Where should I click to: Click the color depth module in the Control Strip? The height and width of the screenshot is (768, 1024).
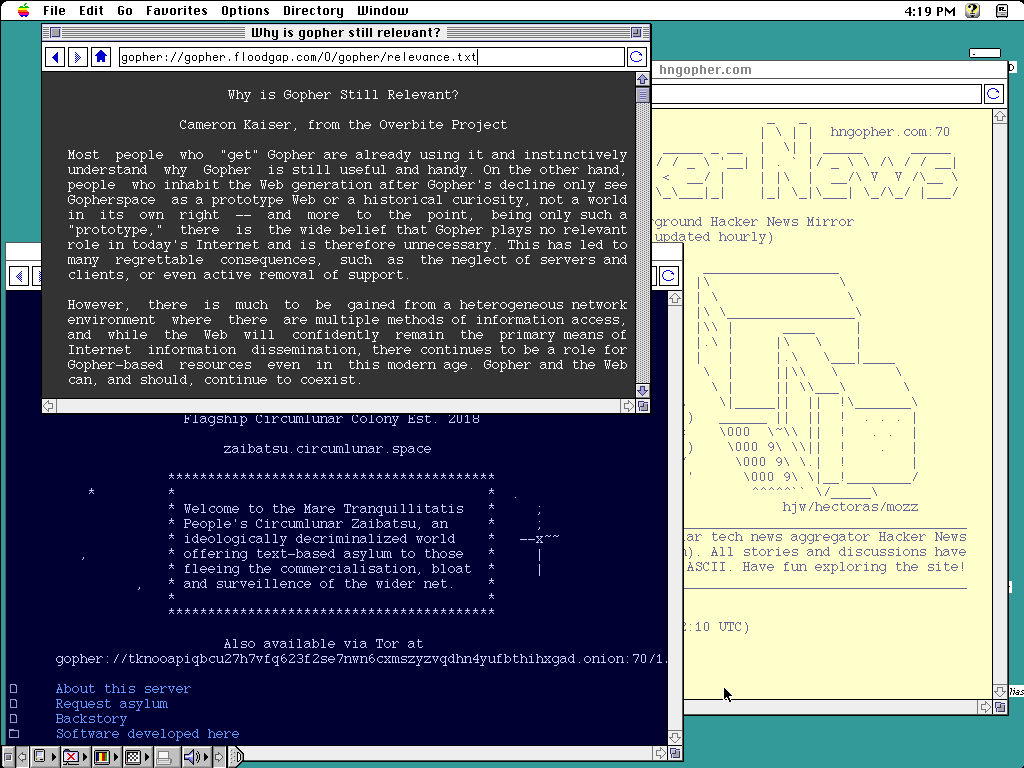pyautogui.click(x=103, y=757)
